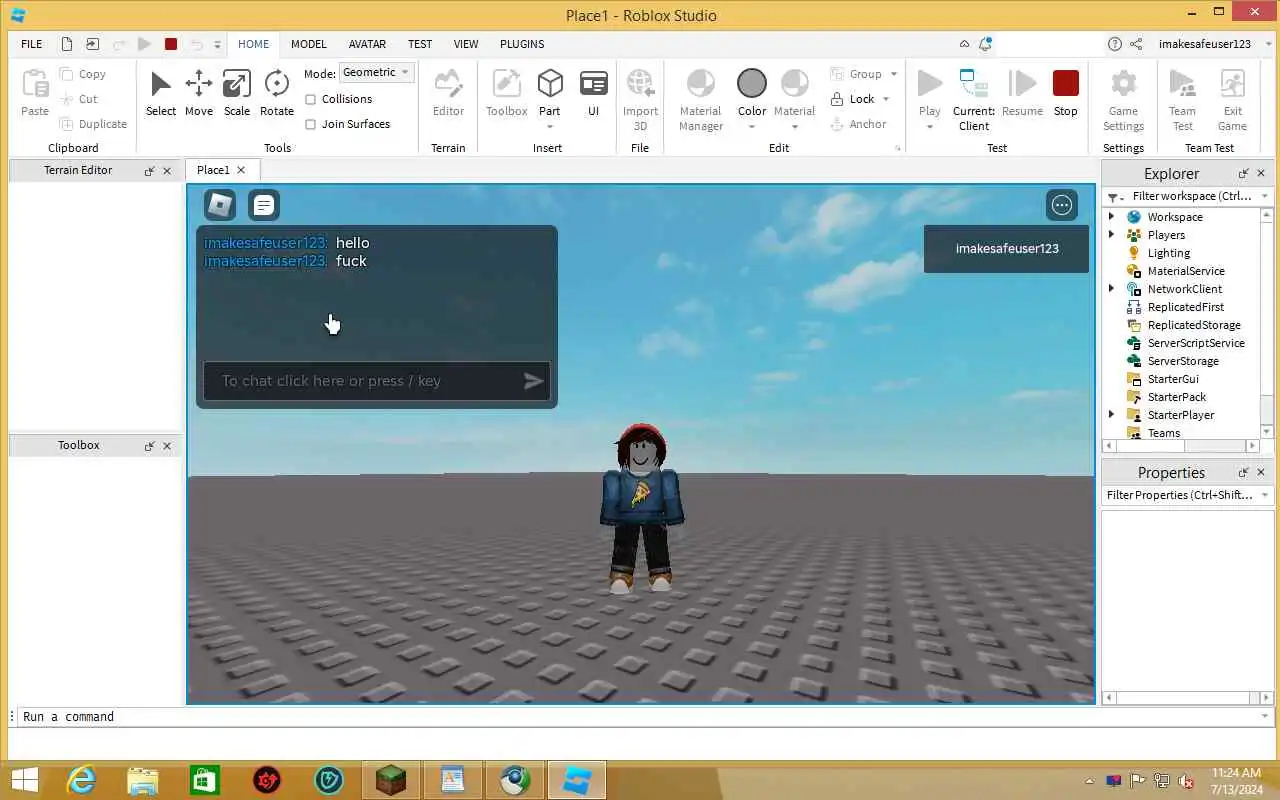Viewport: 1280px width, 800px height.
Task: Click the Color swatch circle
Action: pyautogui.click(x=752, y=83)
